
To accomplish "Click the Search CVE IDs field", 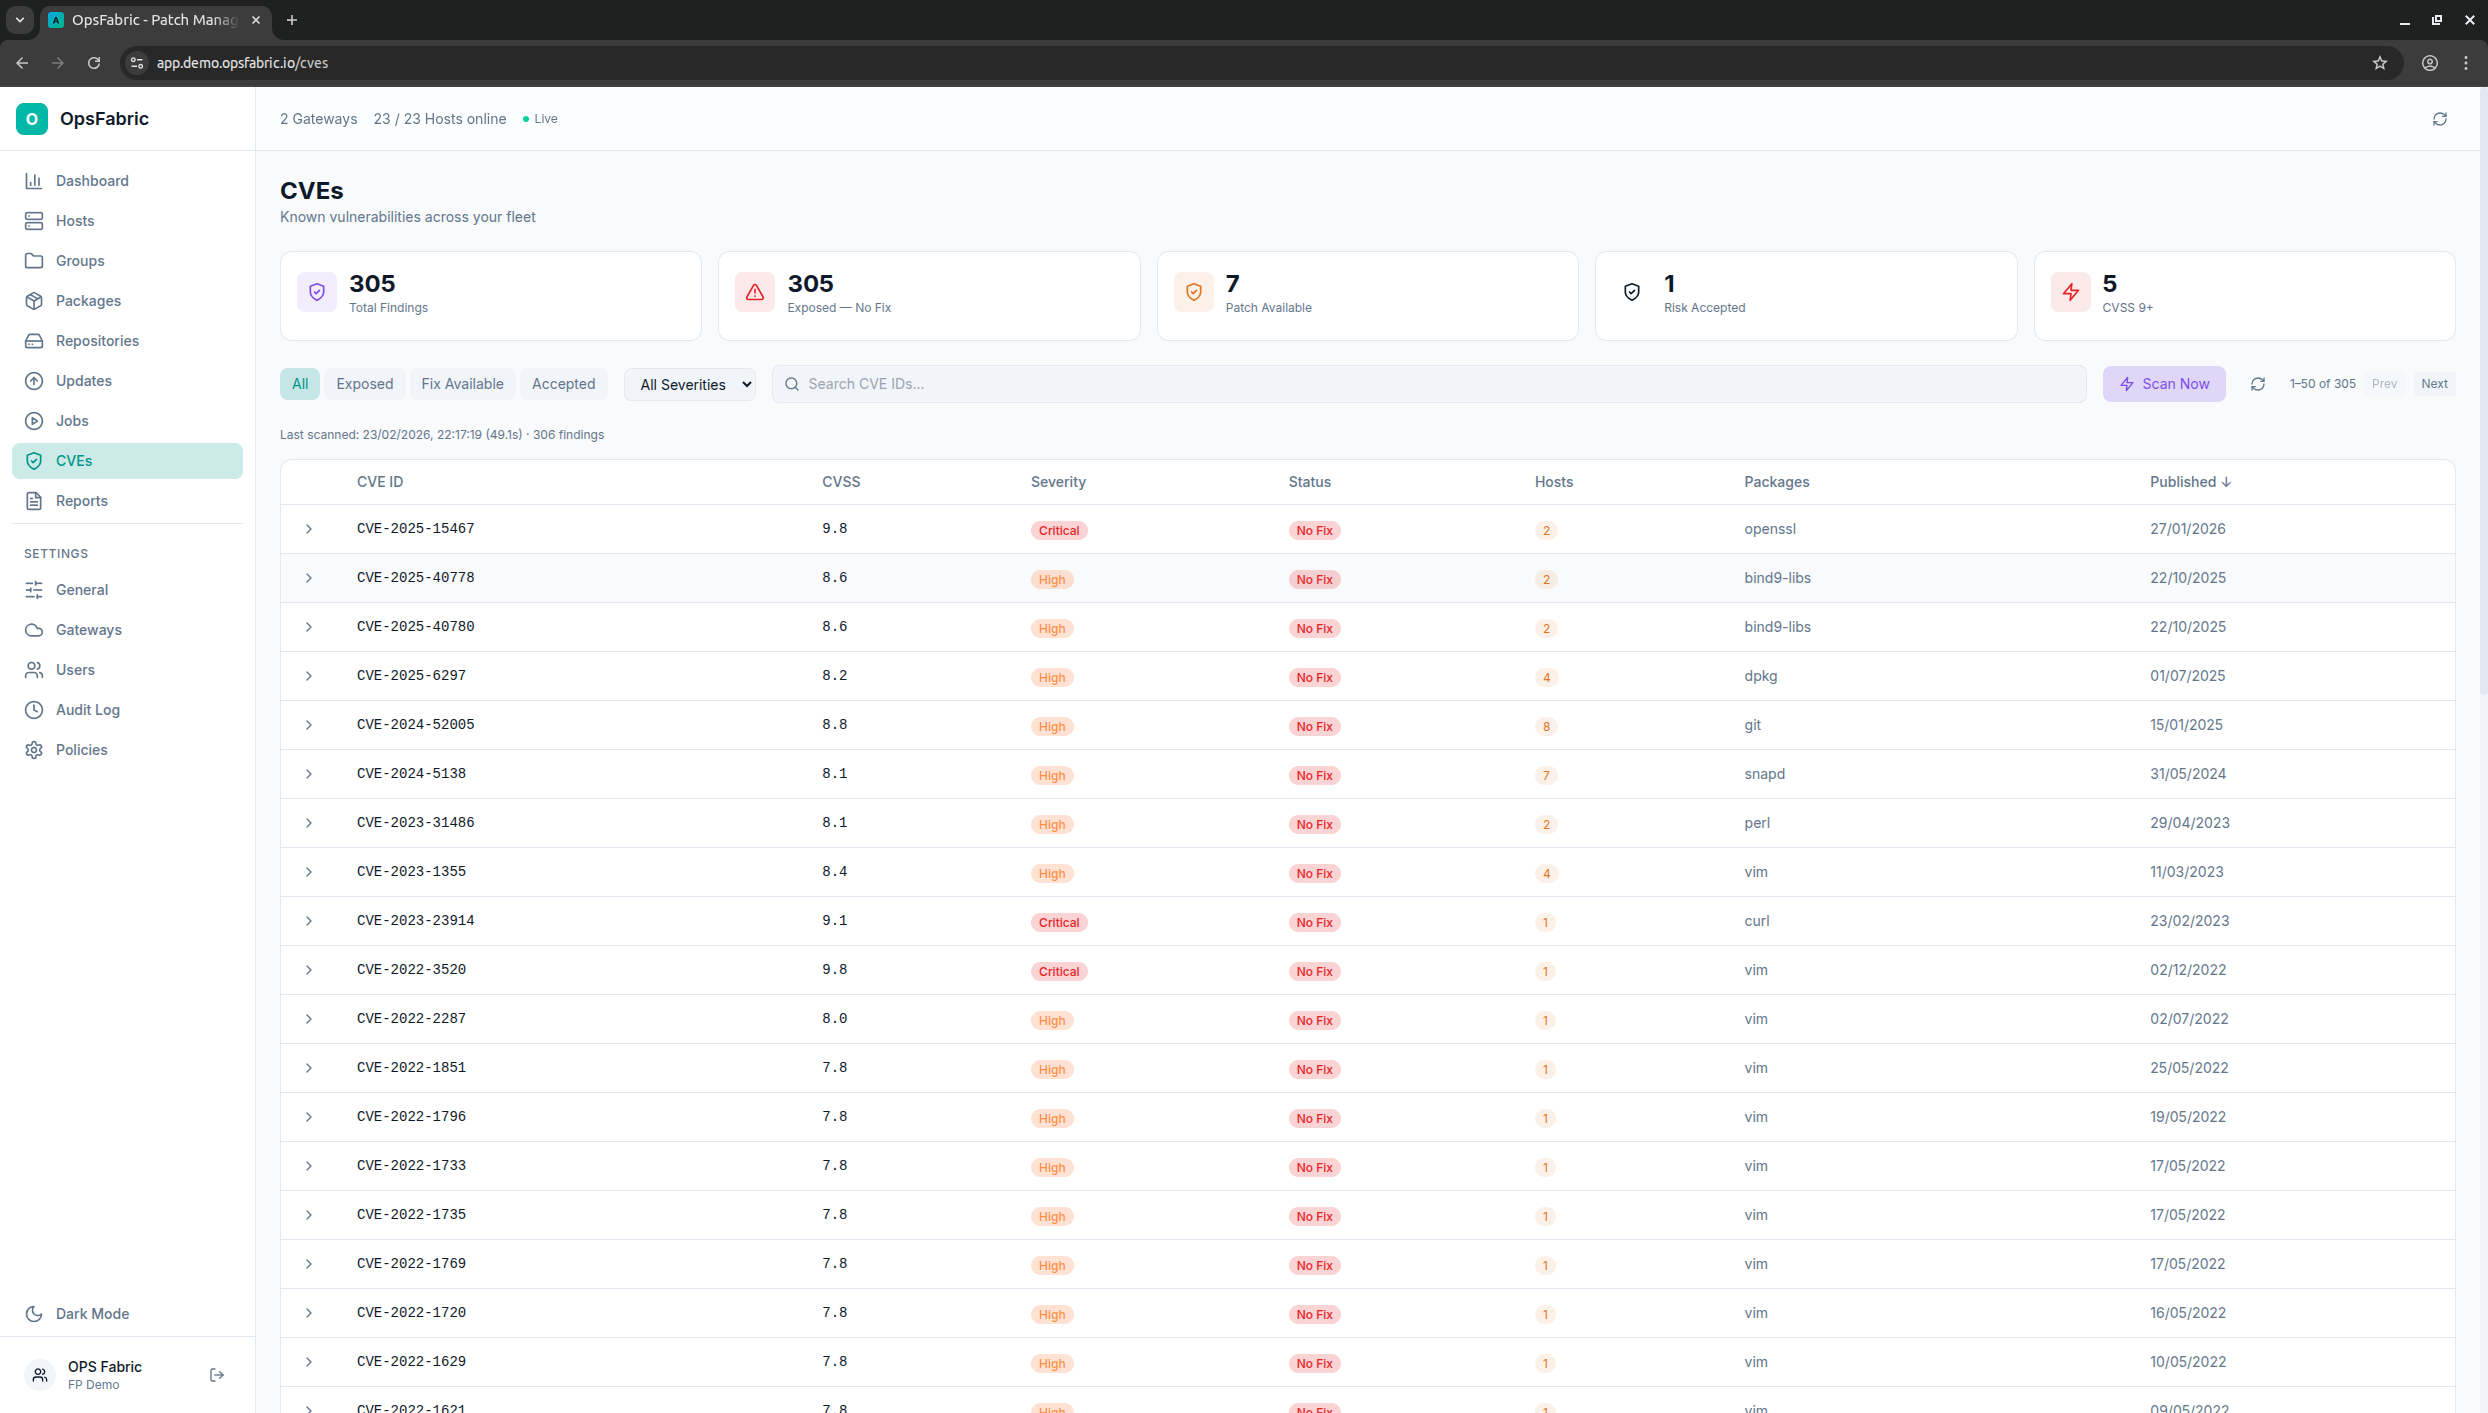I will tap(1430, 384).
